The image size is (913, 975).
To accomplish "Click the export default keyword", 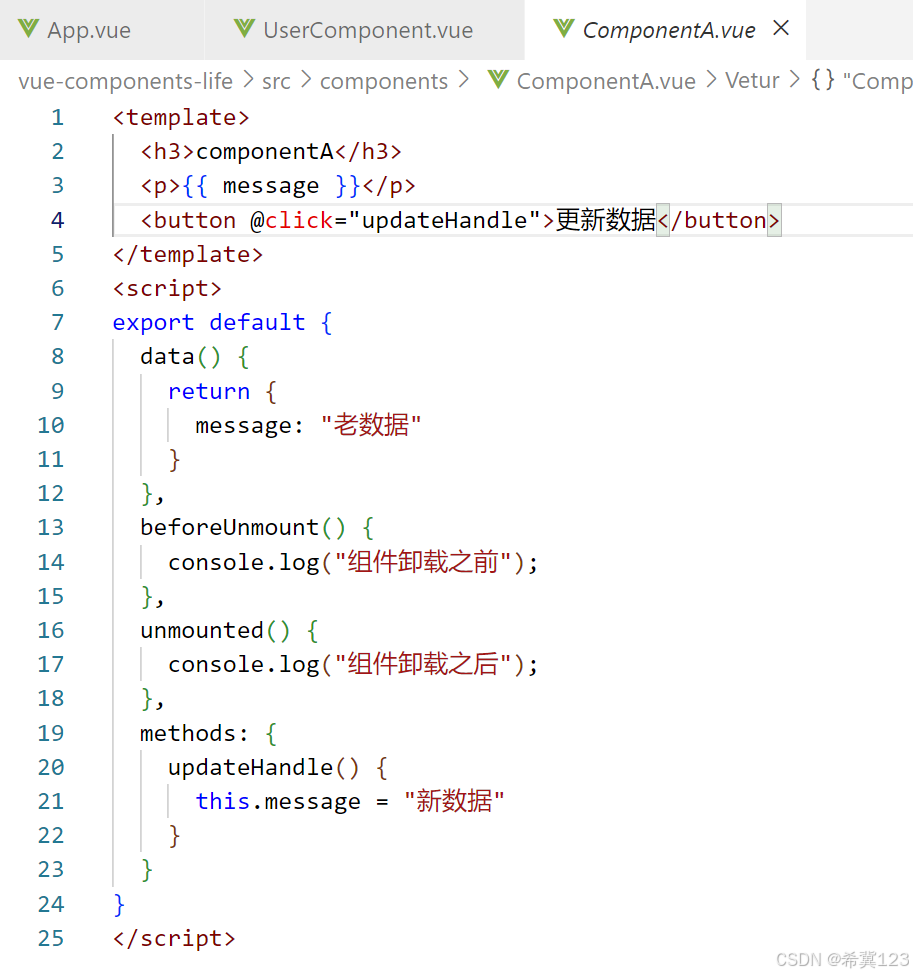I will tap(209, 323).
